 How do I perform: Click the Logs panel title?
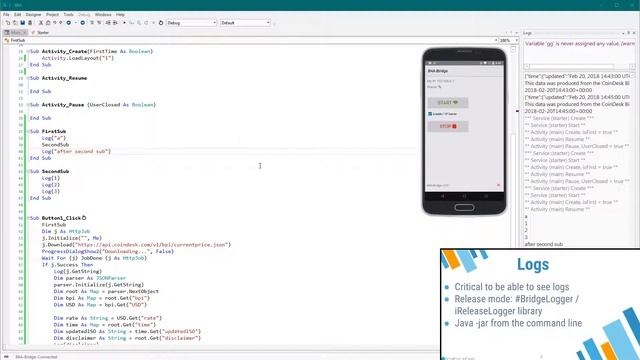click(x=527, y=33)
